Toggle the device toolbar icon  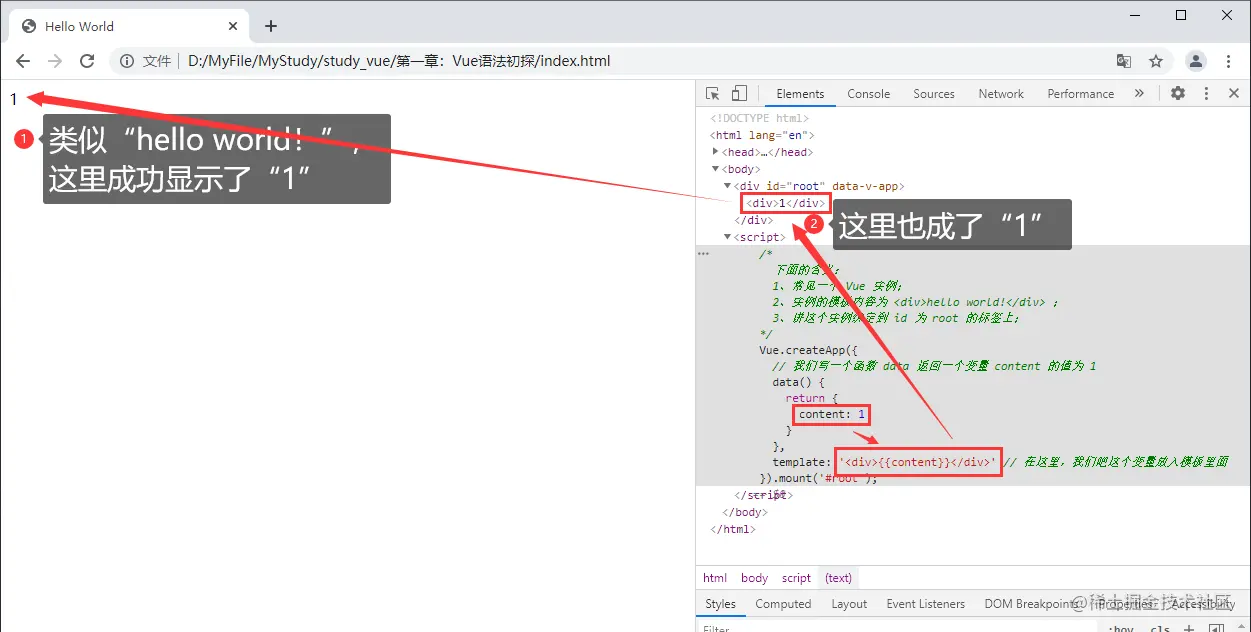[x=739, y=93]
